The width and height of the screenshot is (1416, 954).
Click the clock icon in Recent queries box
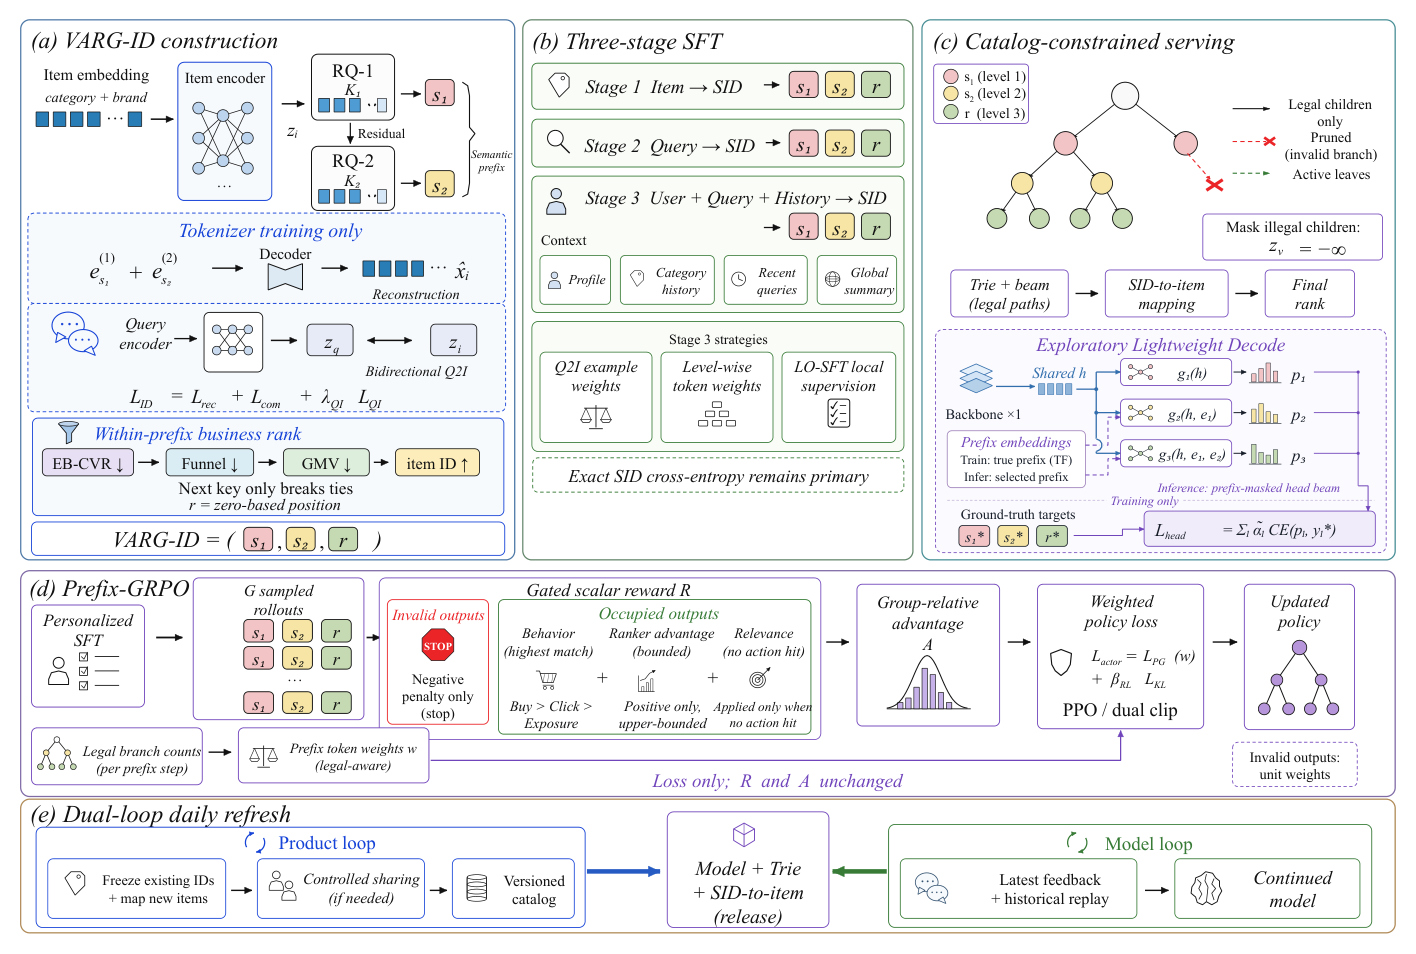click(738, 280)
